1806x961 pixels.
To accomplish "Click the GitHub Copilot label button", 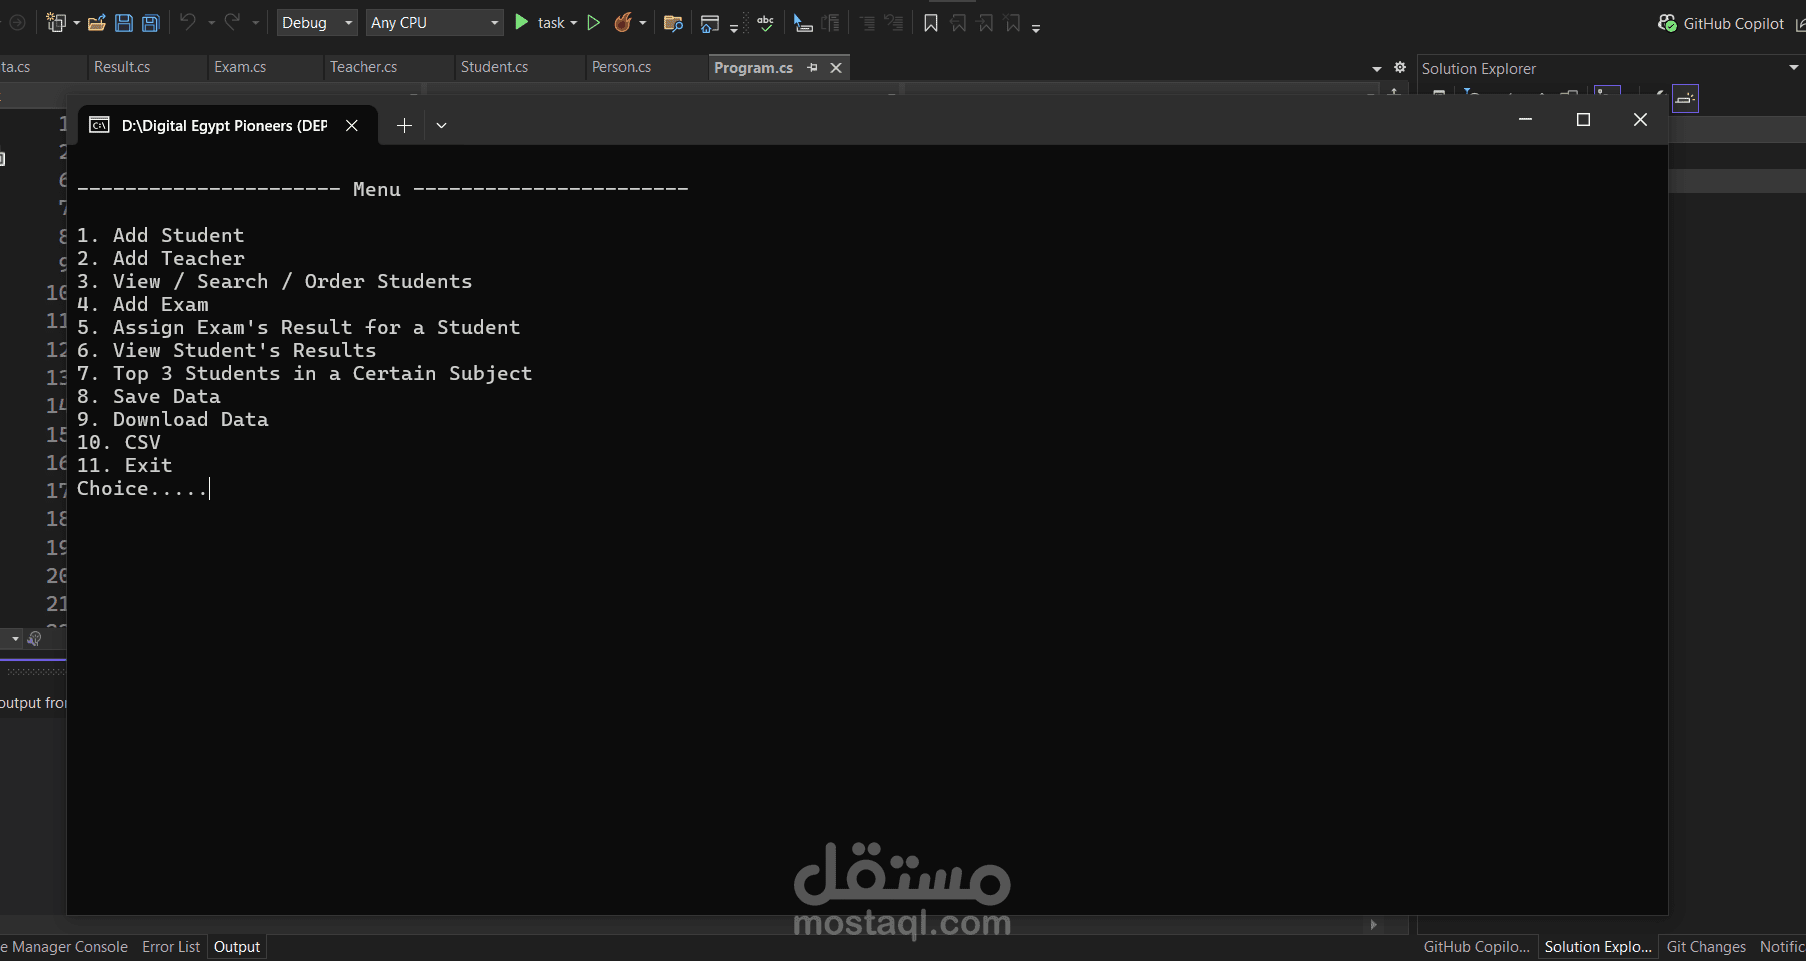I will (1733, 23).
